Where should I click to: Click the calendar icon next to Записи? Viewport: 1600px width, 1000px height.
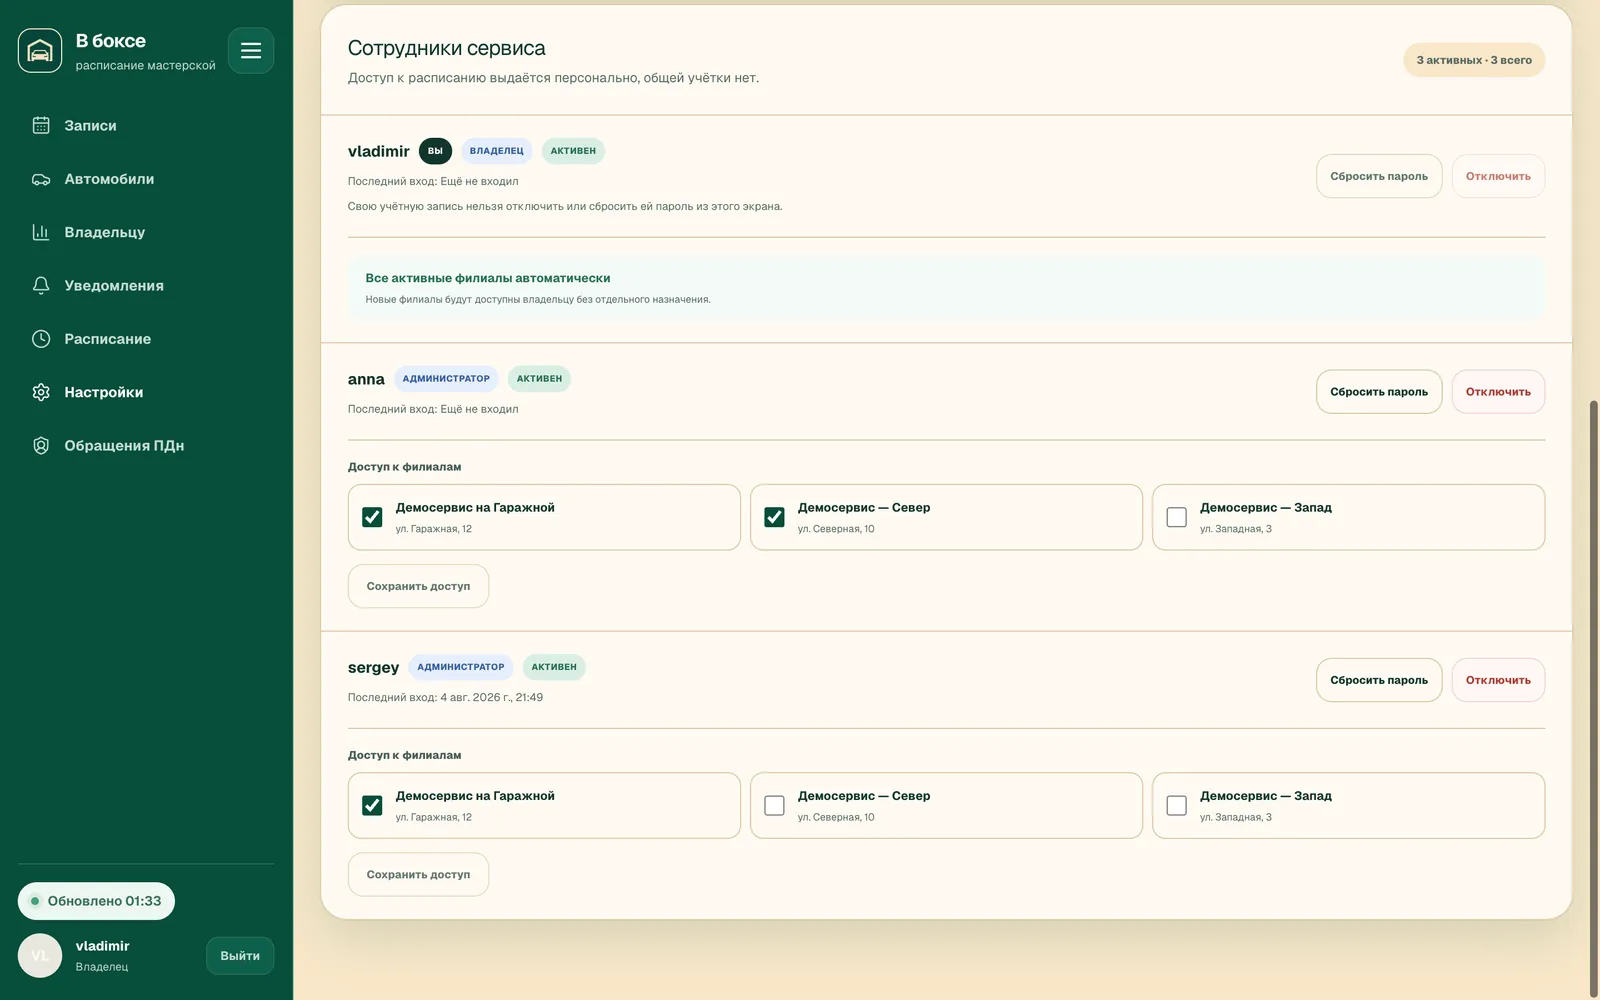tap(41, 125)
